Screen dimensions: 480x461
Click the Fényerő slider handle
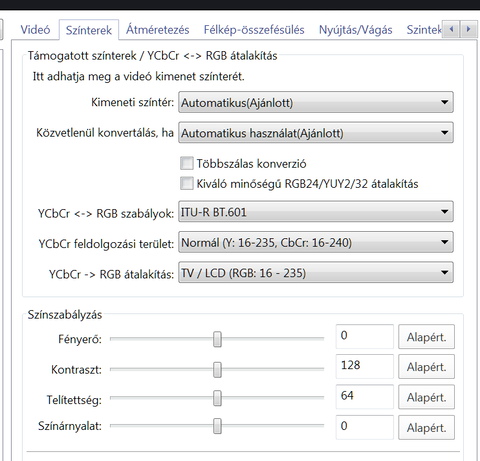click(x=217, y=339)
